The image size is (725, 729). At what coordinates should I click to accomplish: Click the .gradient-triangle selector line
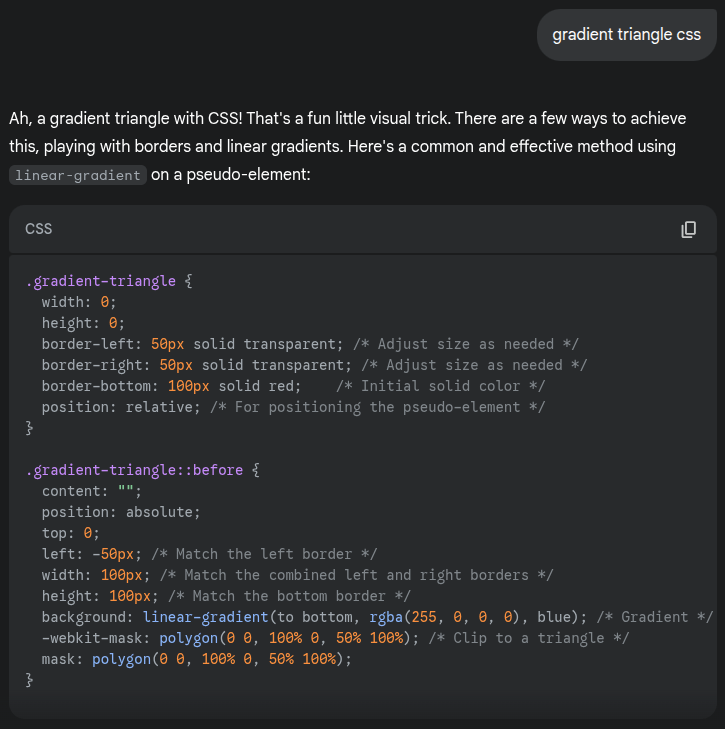point(109,281)
